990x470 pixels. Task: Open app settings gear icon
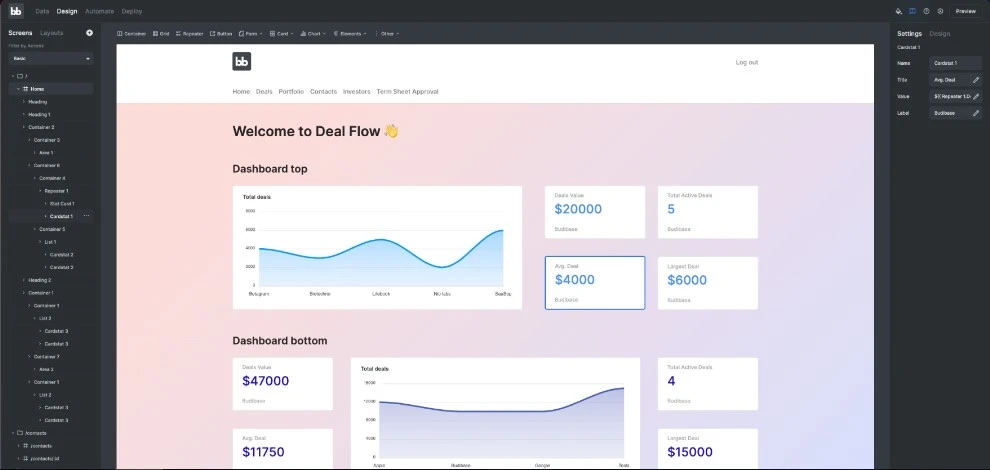(x=940, y=11)
